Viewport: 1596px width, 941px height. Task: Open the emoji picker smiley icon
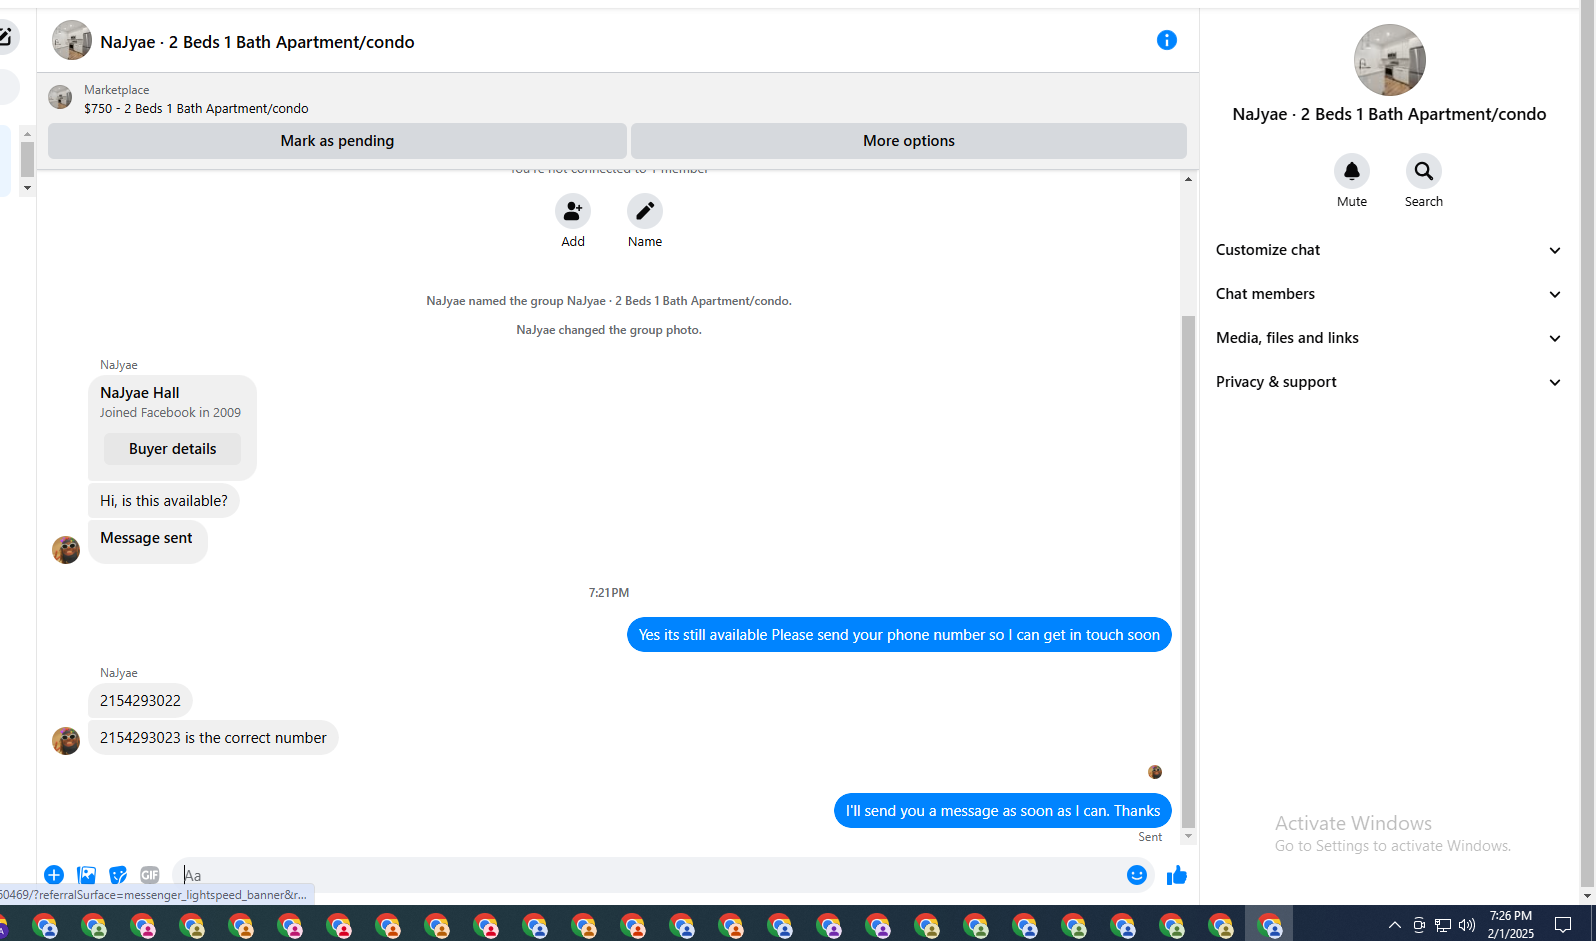tap(1137, 875)
